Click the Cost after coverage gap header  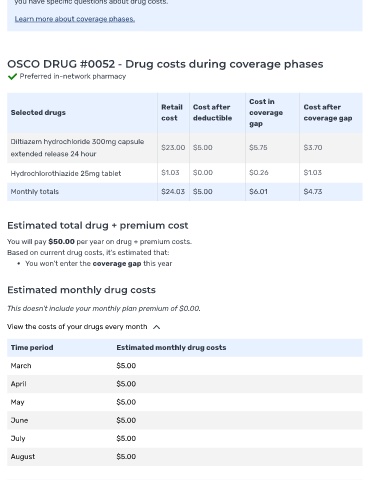(x=328, y=113)
